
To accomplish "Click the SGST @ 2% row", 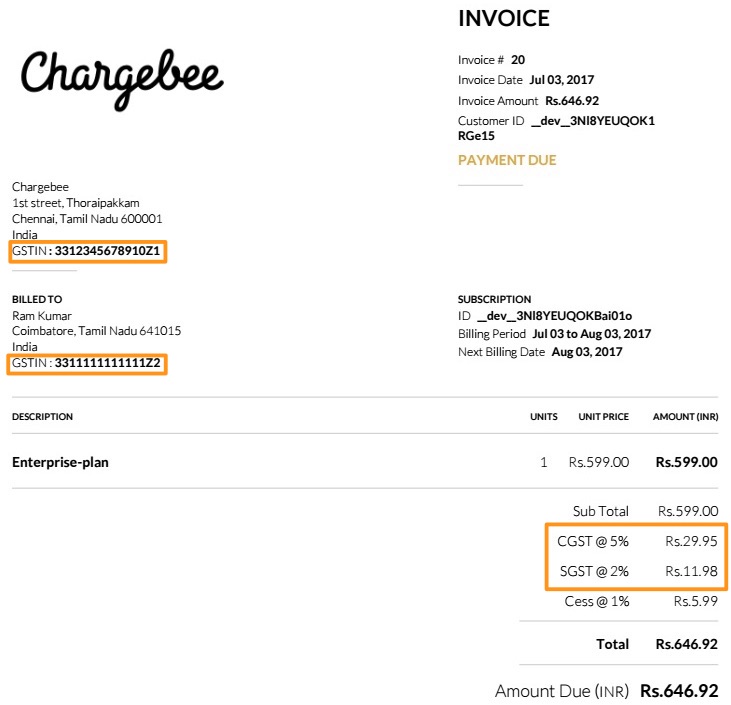I will 635,571.
